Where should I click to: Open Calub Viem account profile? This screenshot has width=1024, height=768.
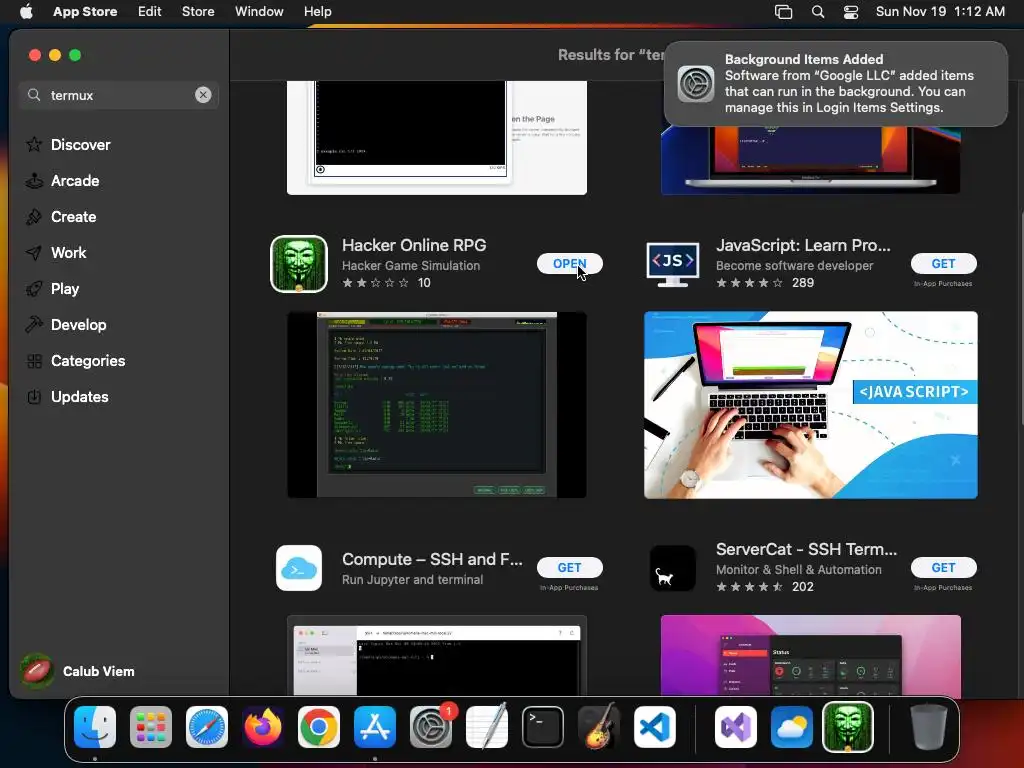(78, 671)
